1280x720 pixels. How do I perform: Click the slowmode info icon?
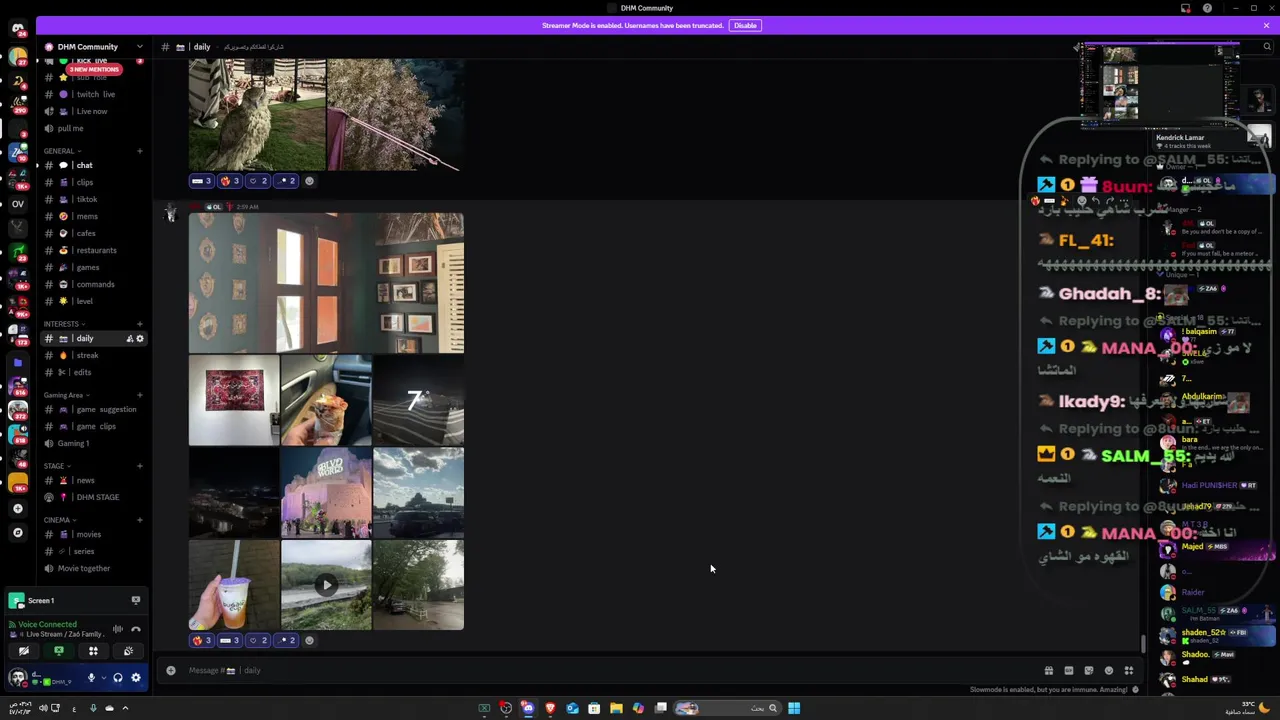1135,690
